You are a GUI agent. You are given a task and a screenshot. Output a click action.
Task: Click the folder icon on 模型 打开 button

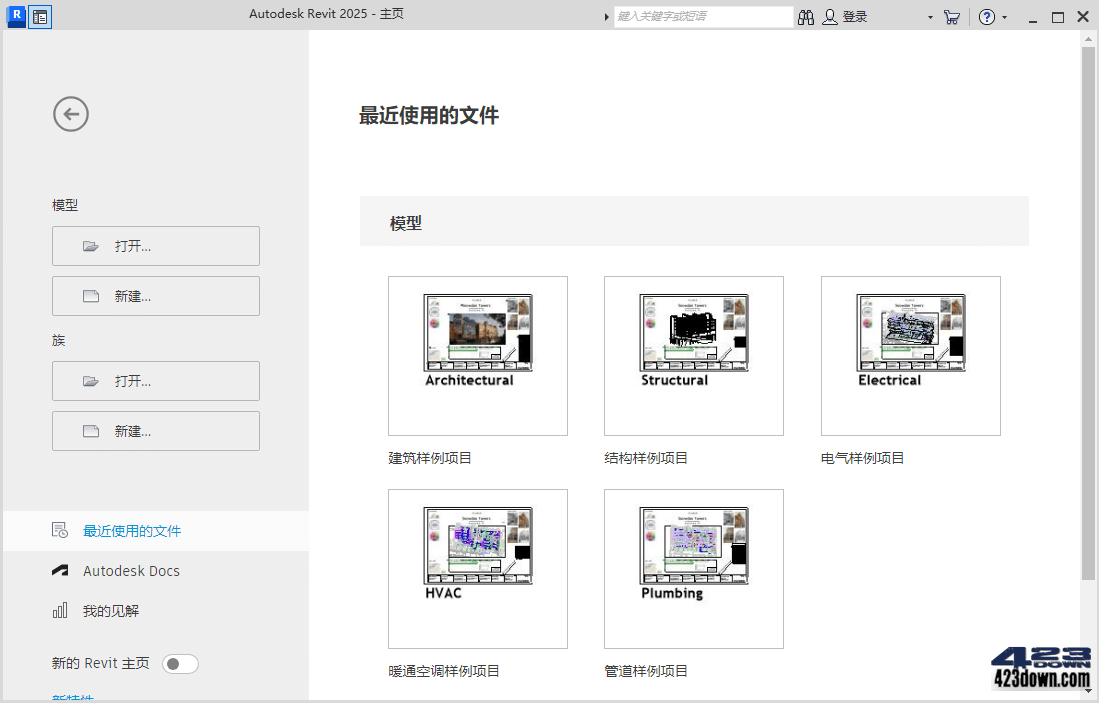[x=89, y=245]
